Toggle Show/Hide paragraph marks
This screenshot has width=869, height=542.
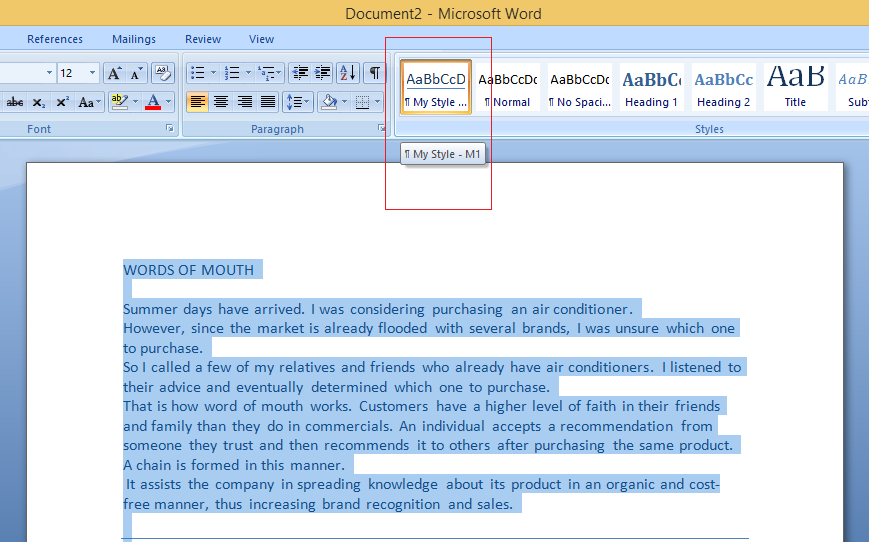374,73
